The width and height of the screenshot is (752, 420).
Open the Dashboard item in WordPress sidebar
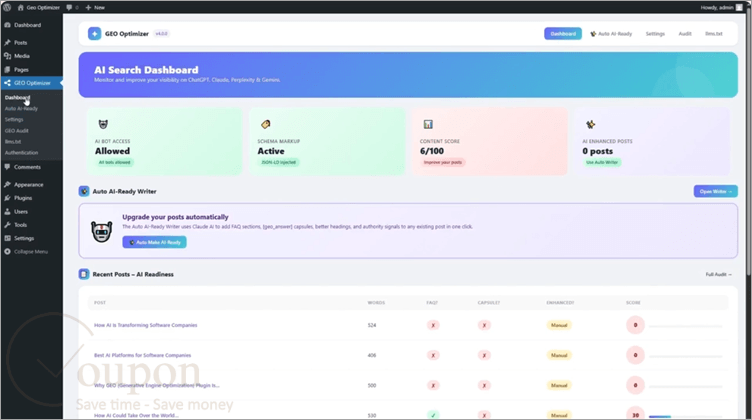(27, 25)
